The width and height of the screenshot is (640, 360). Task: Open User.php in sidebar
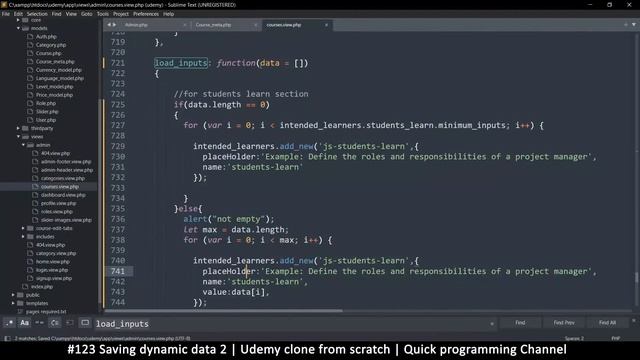(x=46, y=120)
